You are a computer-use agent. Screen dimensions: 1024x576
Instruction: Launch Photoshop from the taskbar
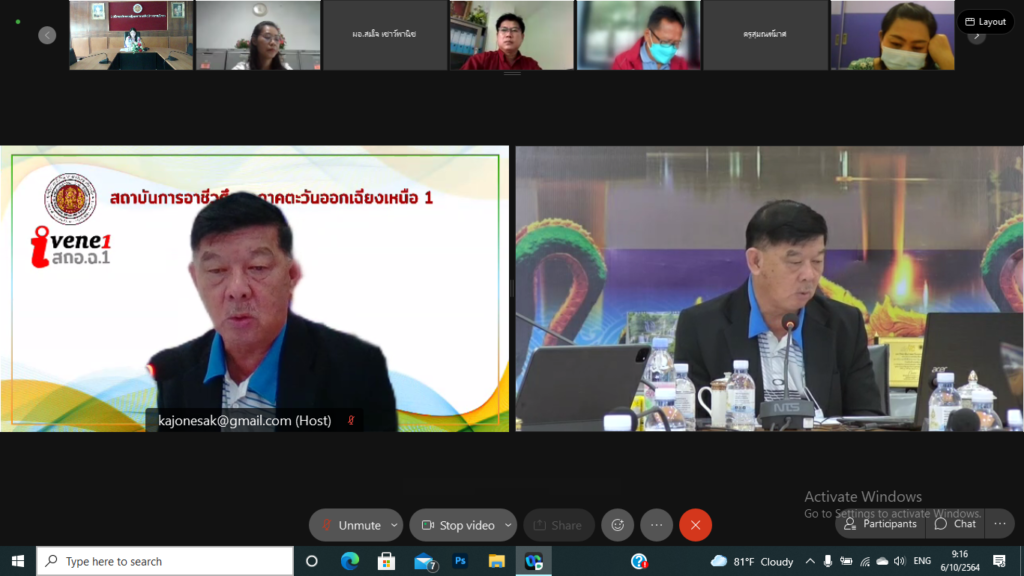point(460,561)
